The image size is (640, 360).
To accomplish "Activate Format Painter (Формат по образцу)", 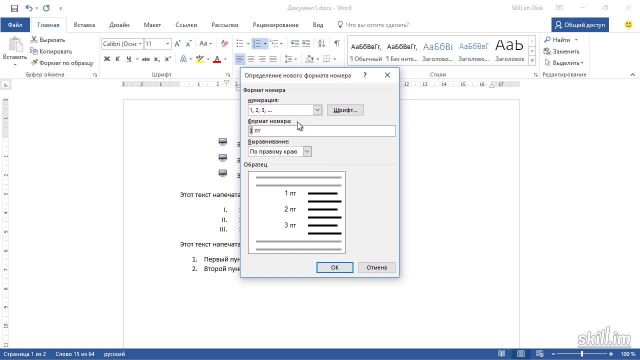I will pyautogui.click(x=62, y=63).
